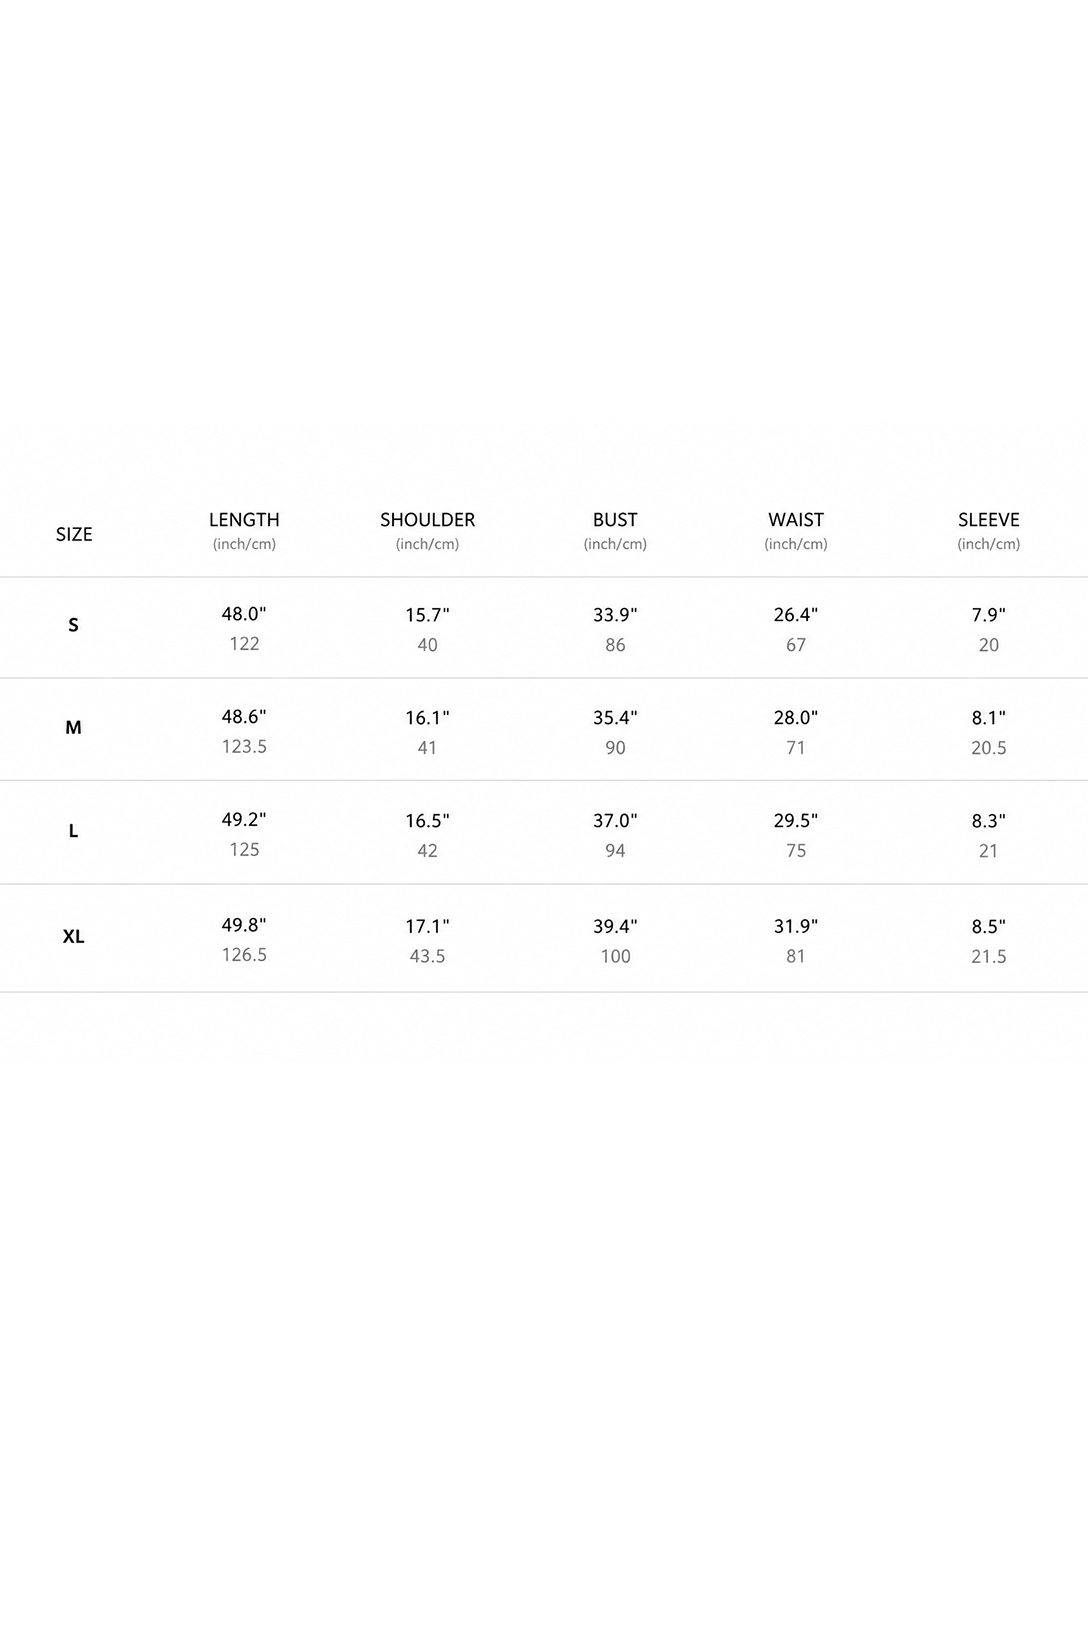
Task: Select the 8.5" sleeve value for XL
Action: [989, 926]
